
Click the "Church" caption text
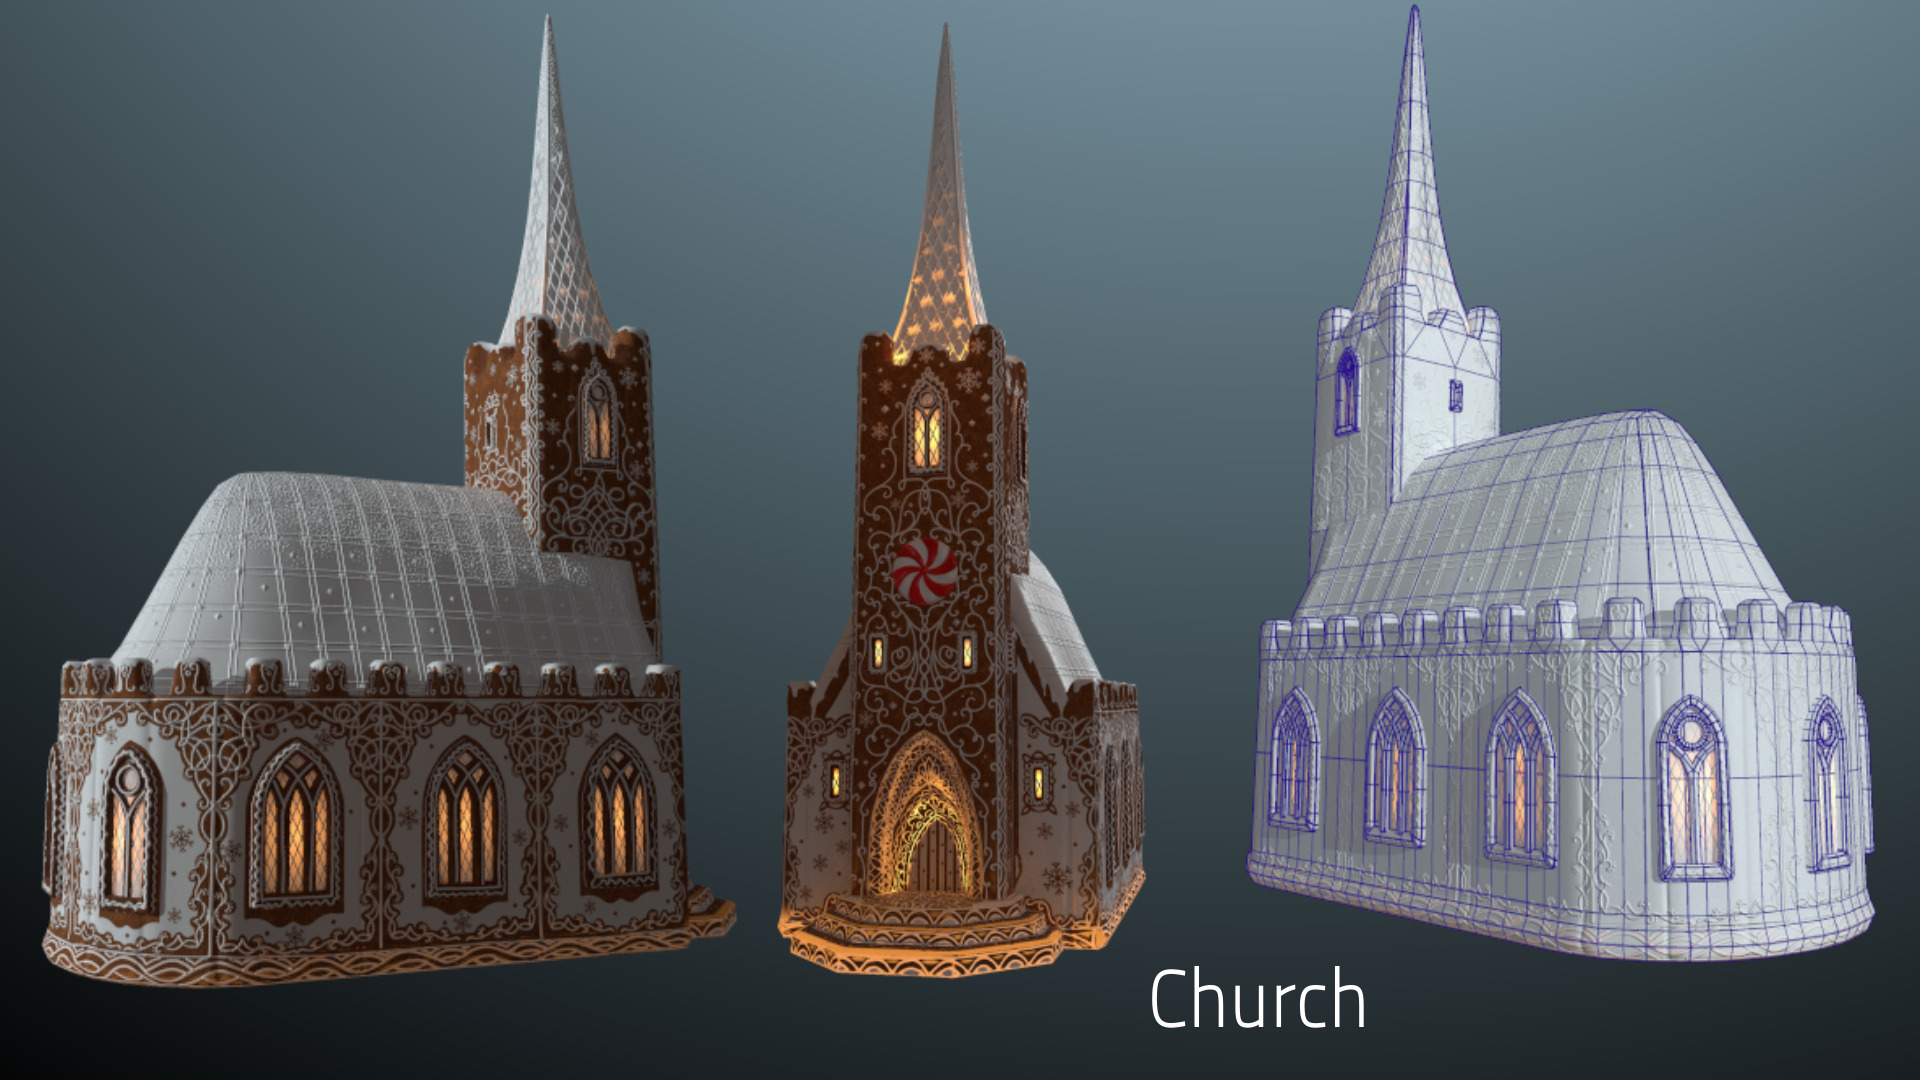tap(1257, 998)
